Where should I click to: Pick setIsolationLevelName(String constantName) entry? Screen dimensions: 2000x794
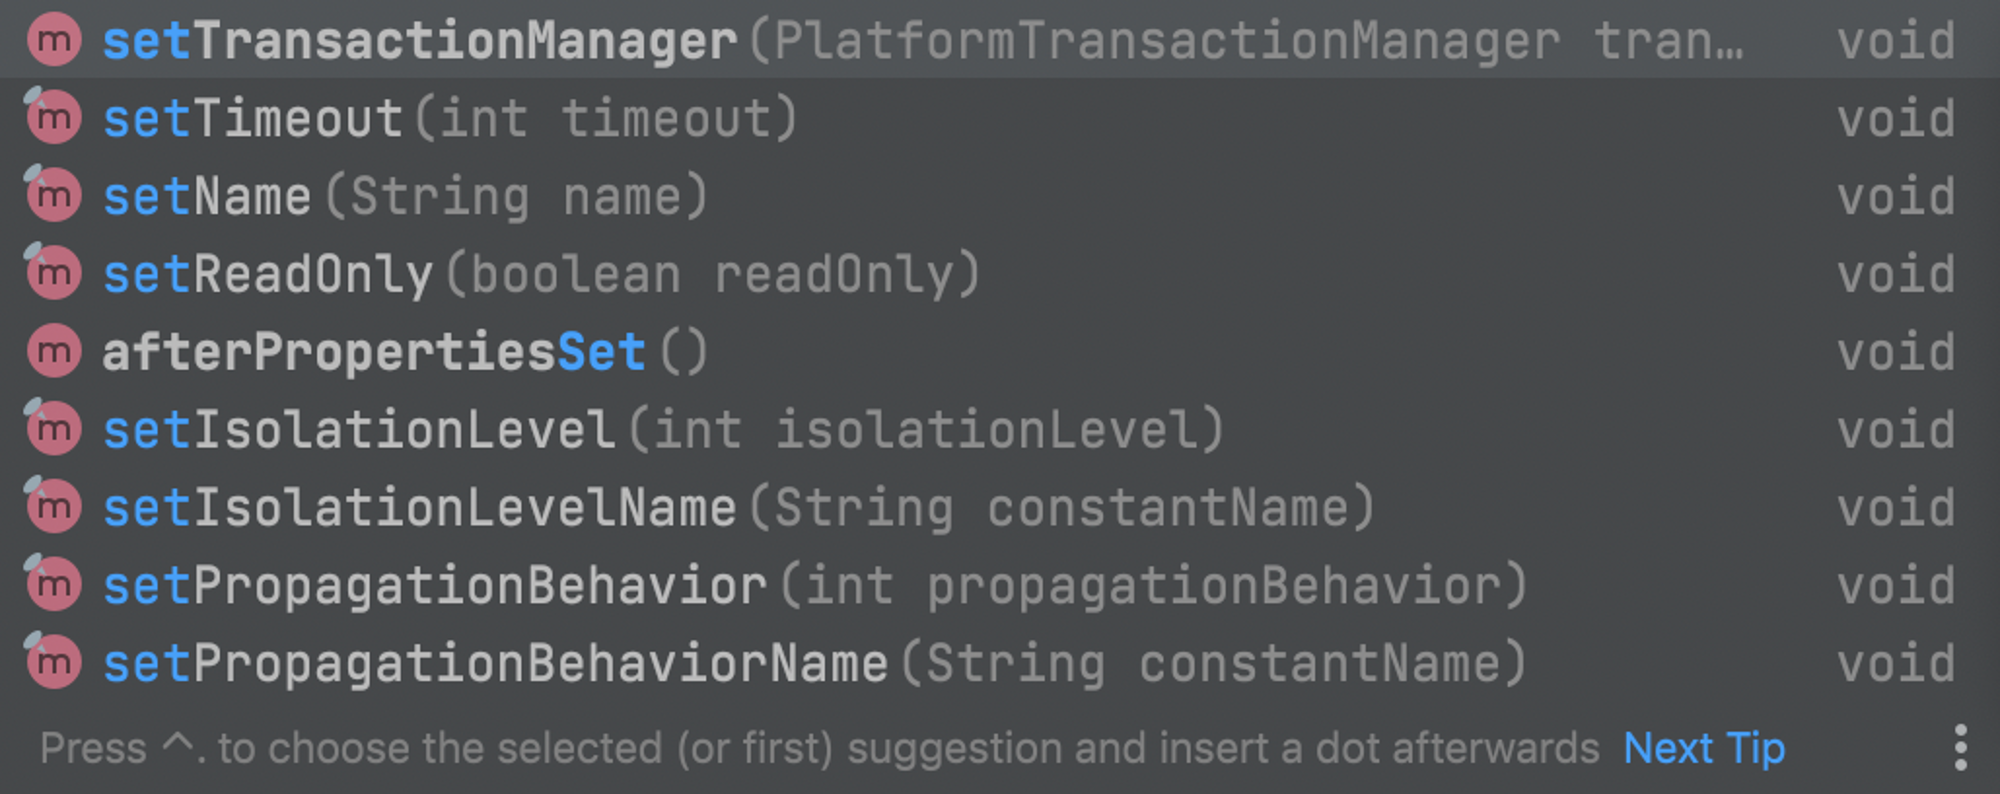coord(1000,508)
